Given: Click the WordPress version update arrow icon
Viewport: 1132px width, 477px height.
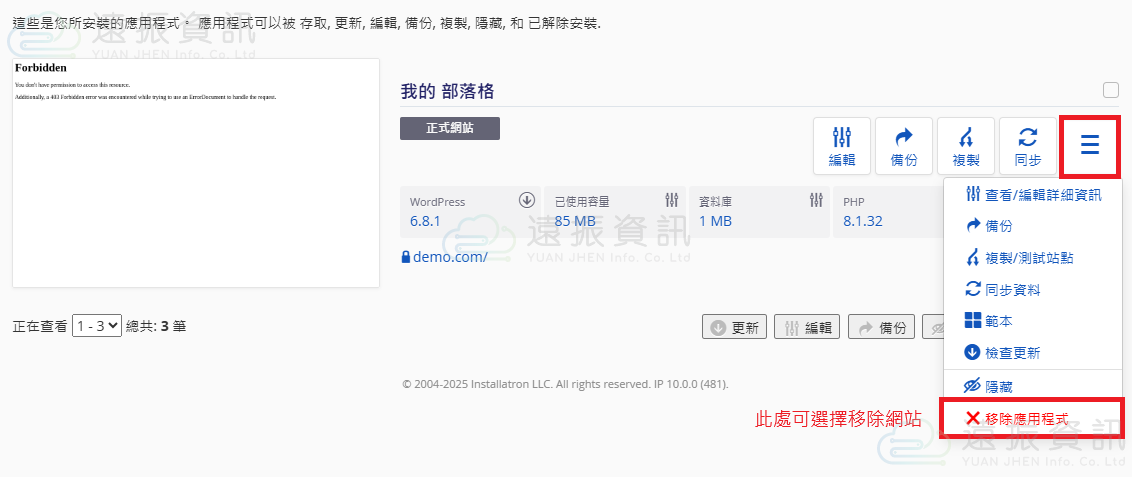Looking at the screenshot, I should click(x=527, y=200).
